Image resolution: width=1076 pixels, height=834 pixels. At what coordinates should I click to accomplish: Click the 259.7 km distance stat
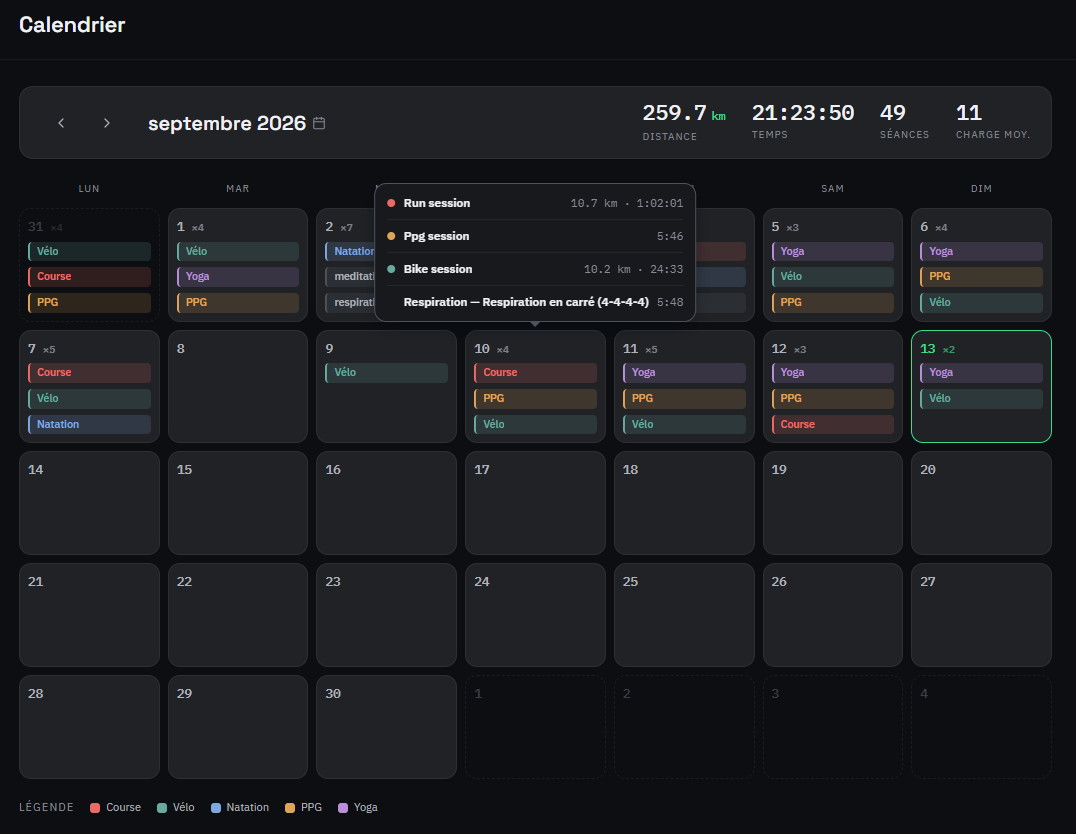click(x=684, y=121)
